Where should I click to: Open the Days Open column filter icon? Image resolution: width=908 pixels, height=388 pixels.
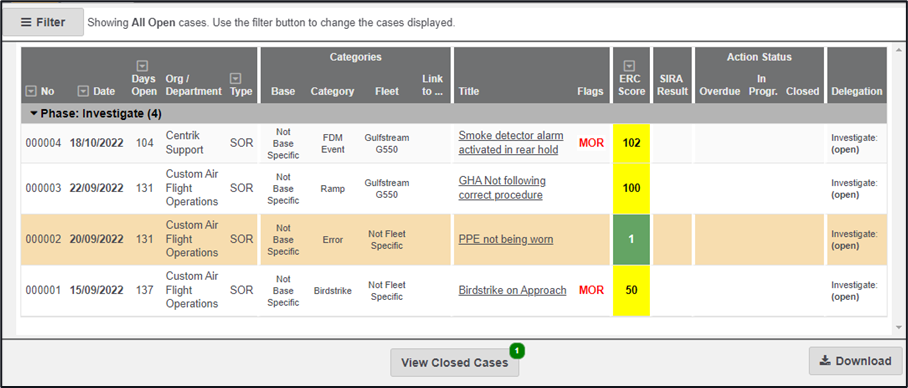click(141, 66)
